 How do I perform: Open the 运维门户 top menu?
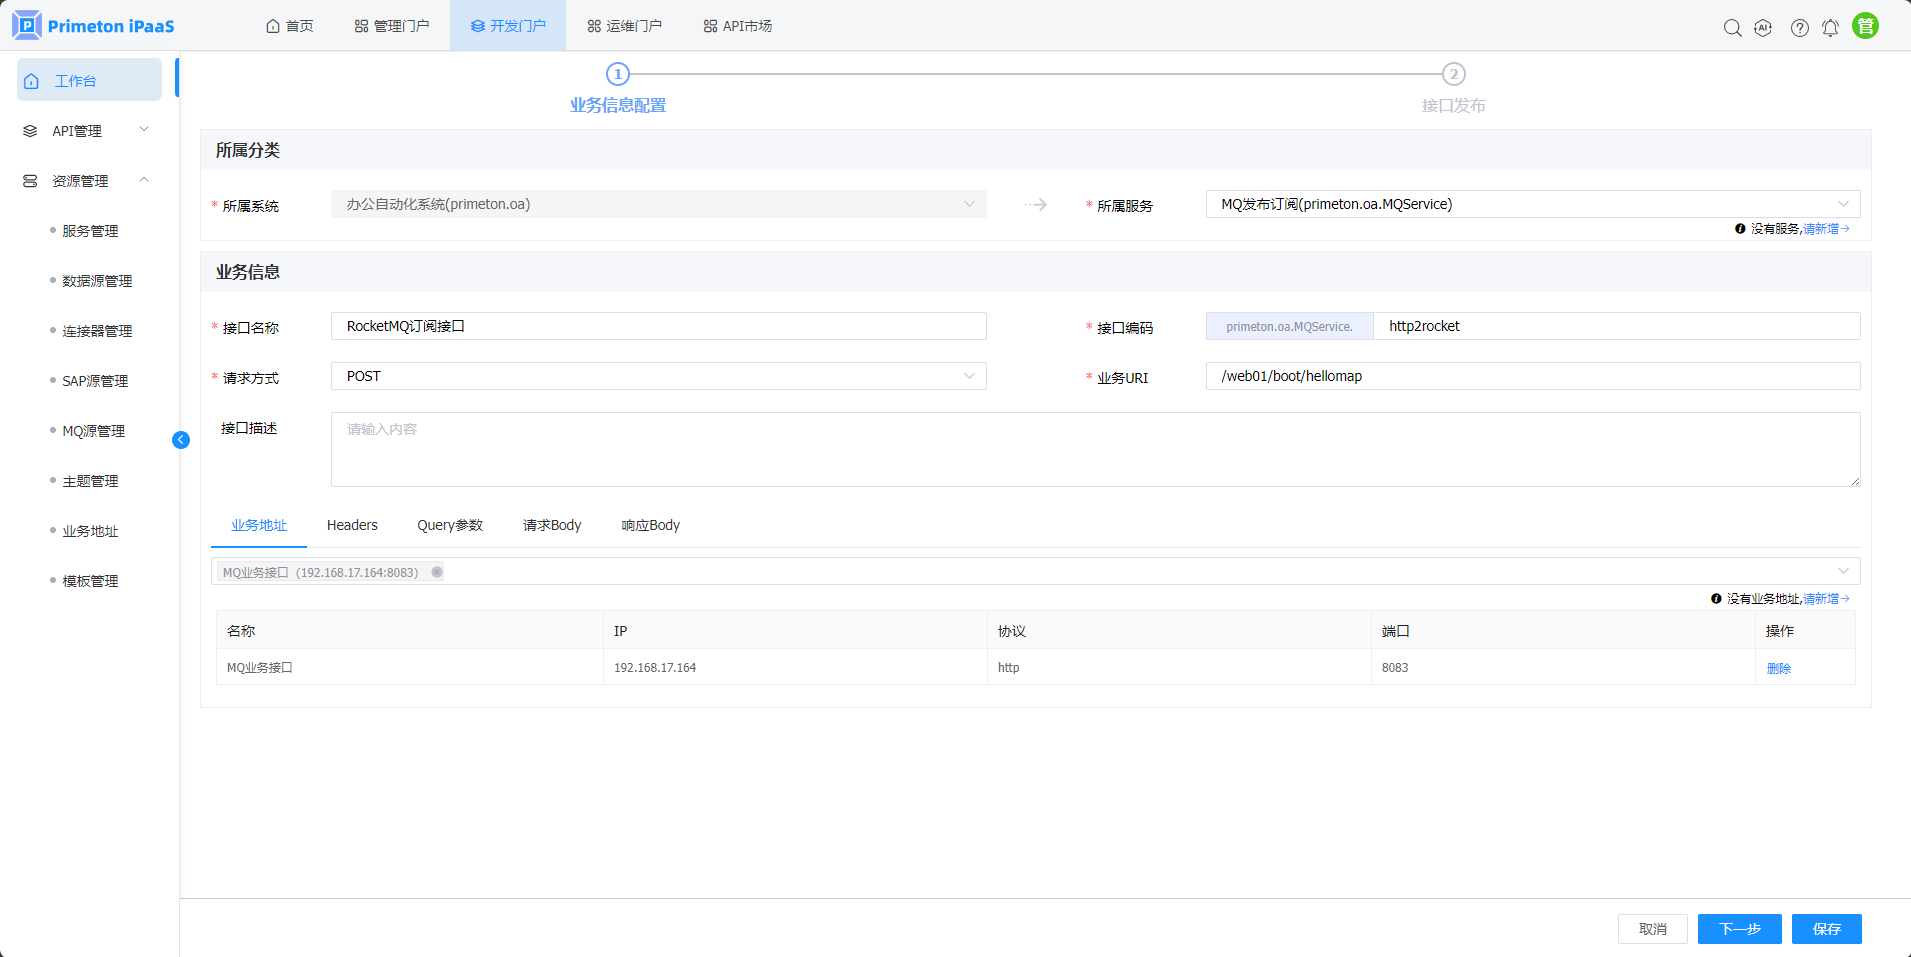(624, 26)
